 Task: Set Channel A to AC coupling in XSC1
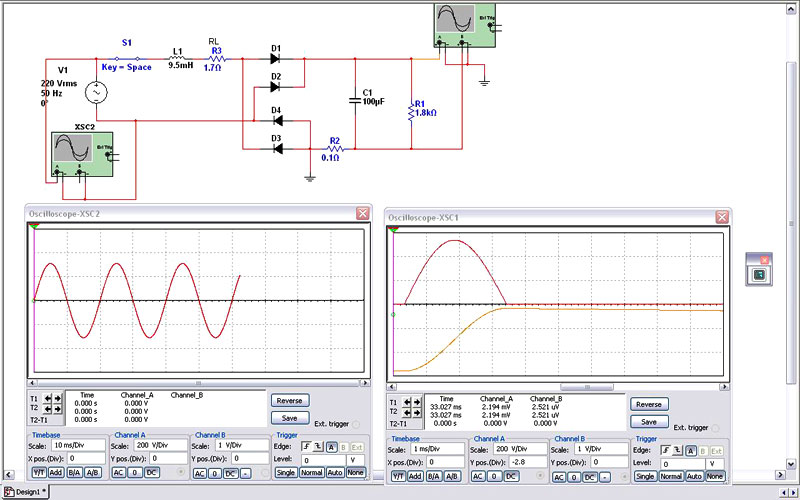(x=479, y=477)
